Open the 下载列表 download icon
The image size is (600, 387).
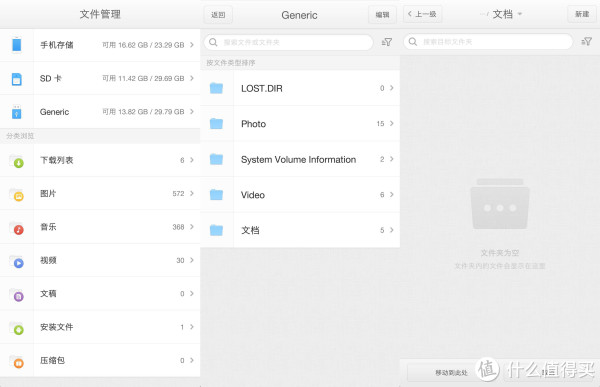point(17,161)
